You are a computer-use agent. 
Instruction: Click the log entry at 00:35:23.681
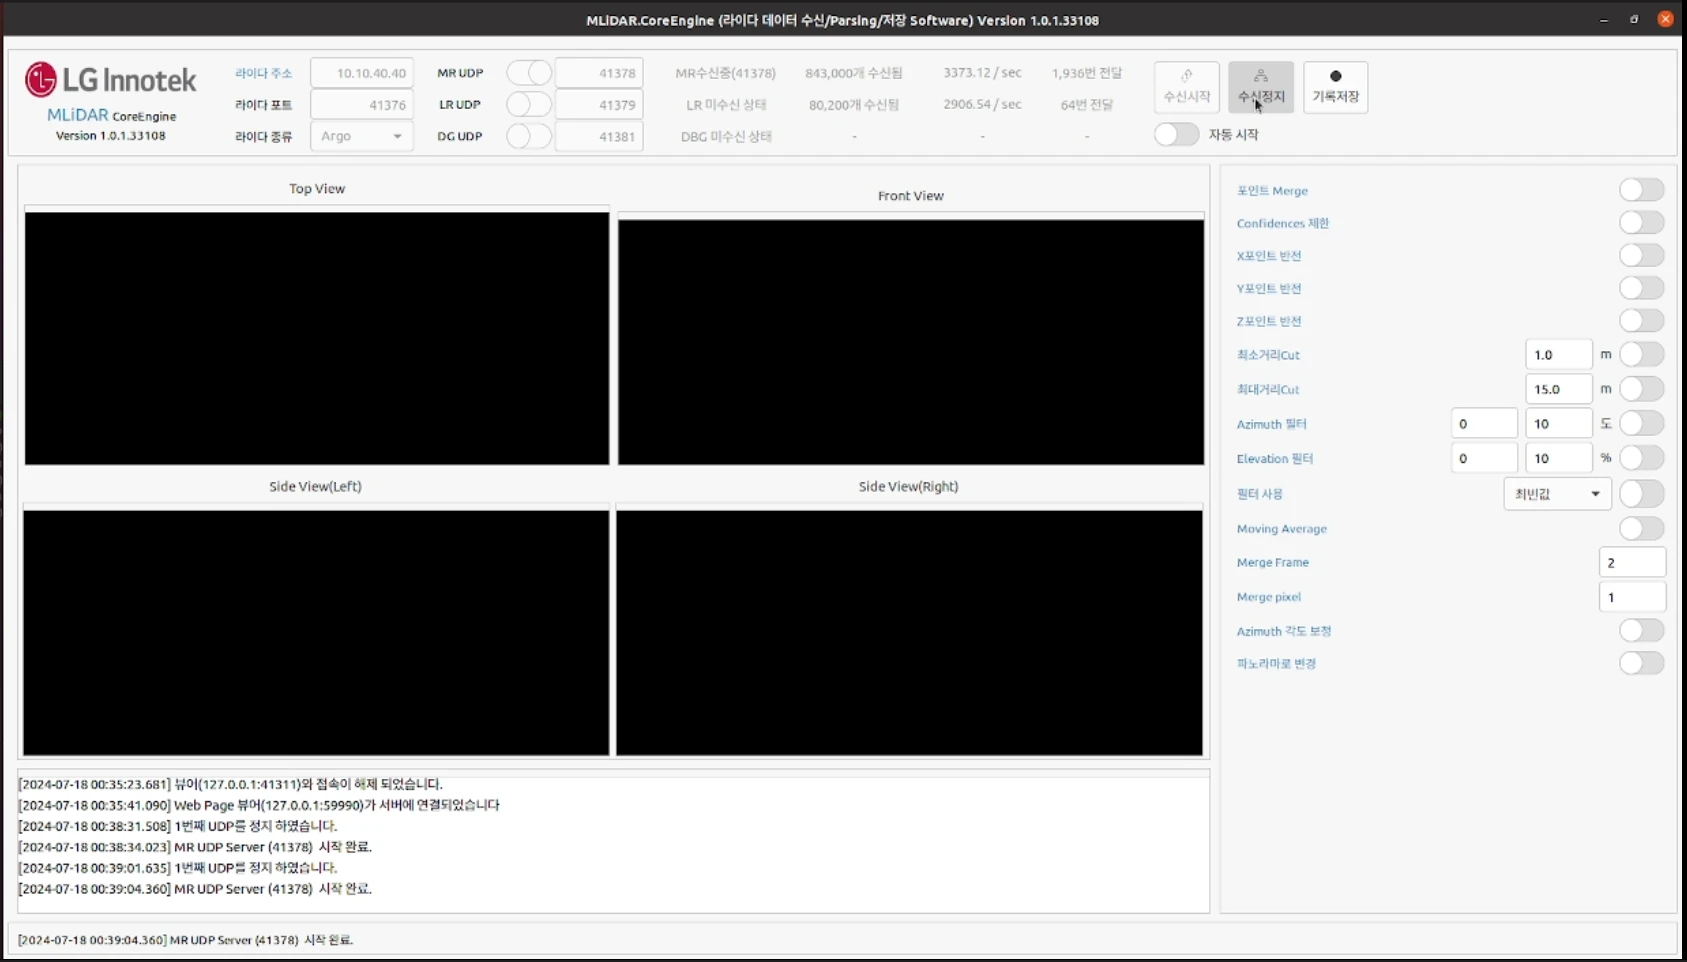tap(230, 784)
